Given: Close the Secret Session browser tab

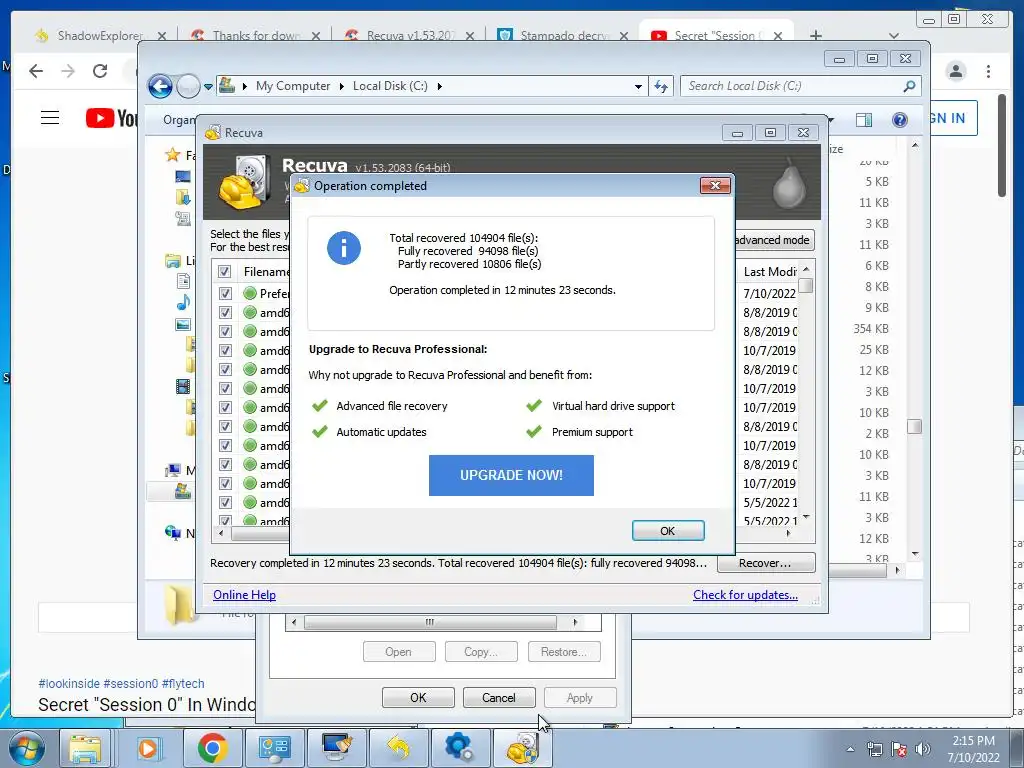Looking at the screenshot, I should pos(778,36).
